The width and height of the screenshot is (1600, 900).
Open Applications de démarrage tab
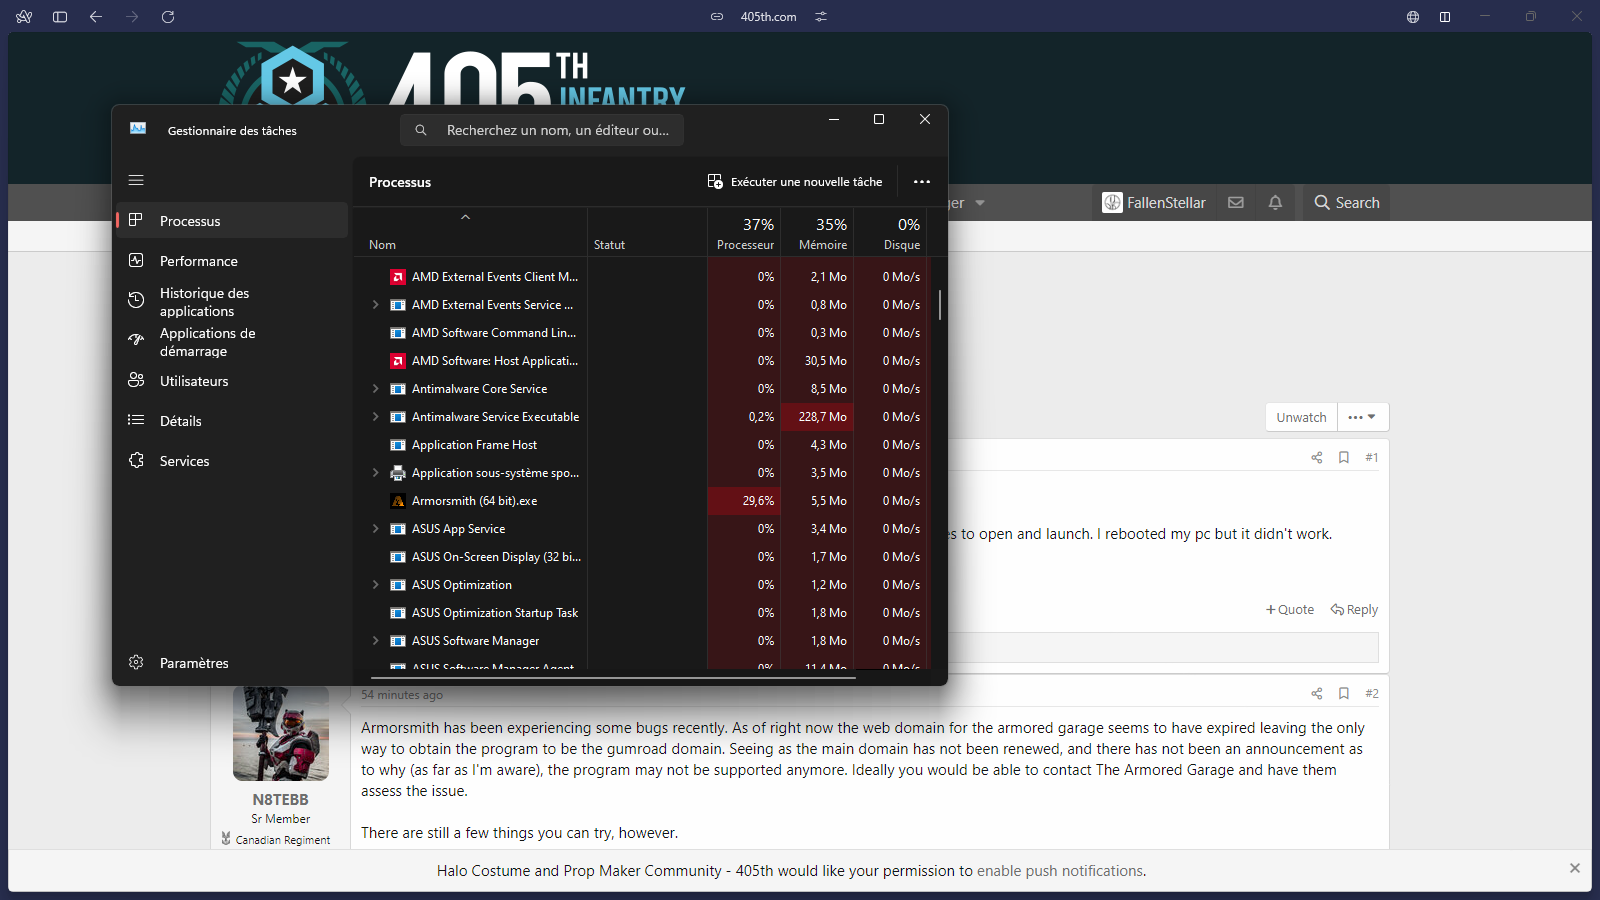point(232,341)
